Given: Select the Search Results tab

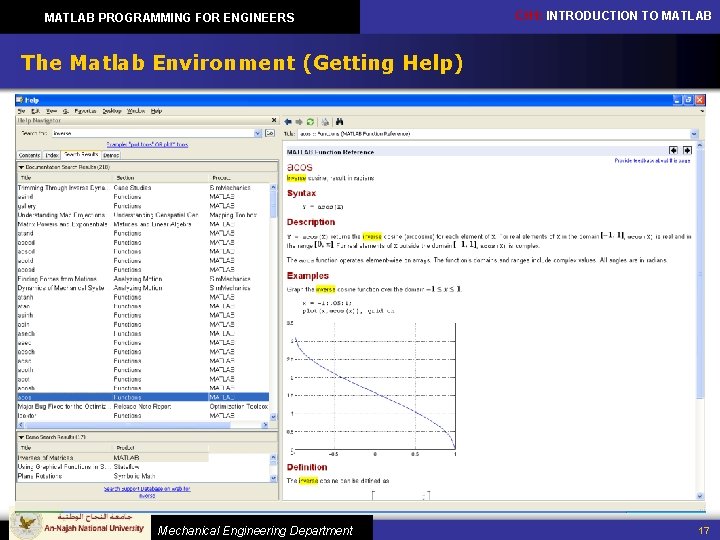Looking at the screenshot, I should click(x=81, y=154).
